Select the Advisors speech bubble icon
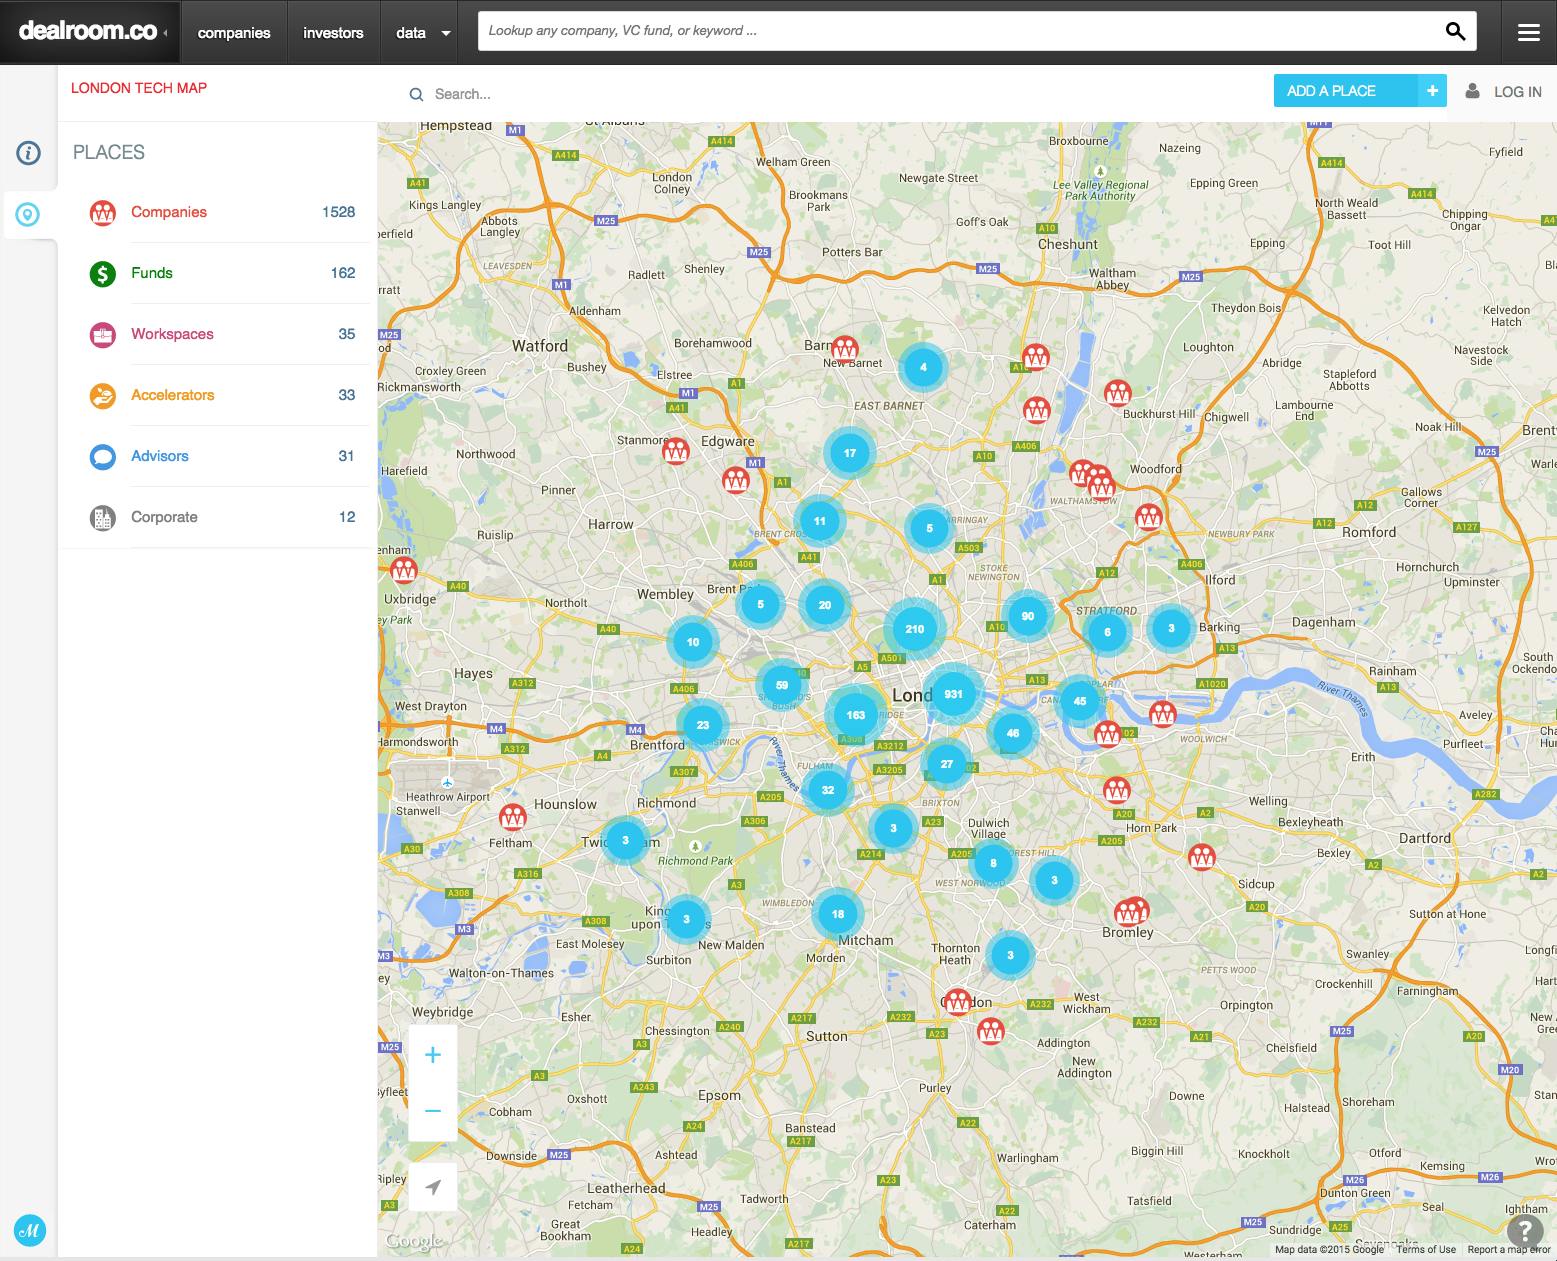Image resolution: width=1557 pixels, height=1261 pixels. 103,455
